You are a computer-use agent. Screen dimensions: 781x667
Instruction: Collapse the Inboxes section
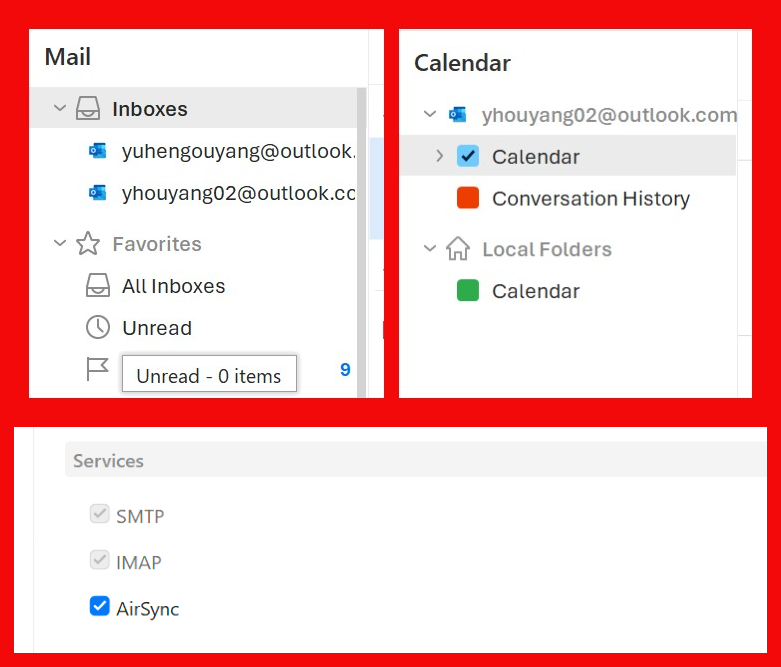(x=59, y=109)
